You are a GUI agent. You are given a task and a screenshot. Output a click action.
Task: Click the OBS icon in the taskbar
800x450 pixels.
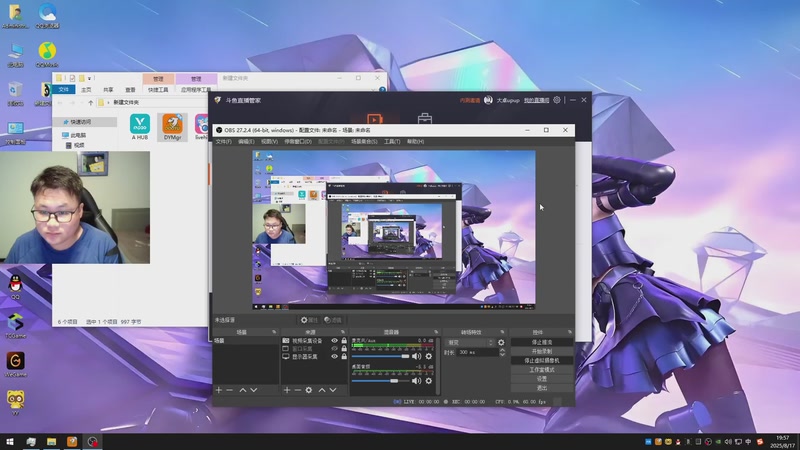coord(92,441)
